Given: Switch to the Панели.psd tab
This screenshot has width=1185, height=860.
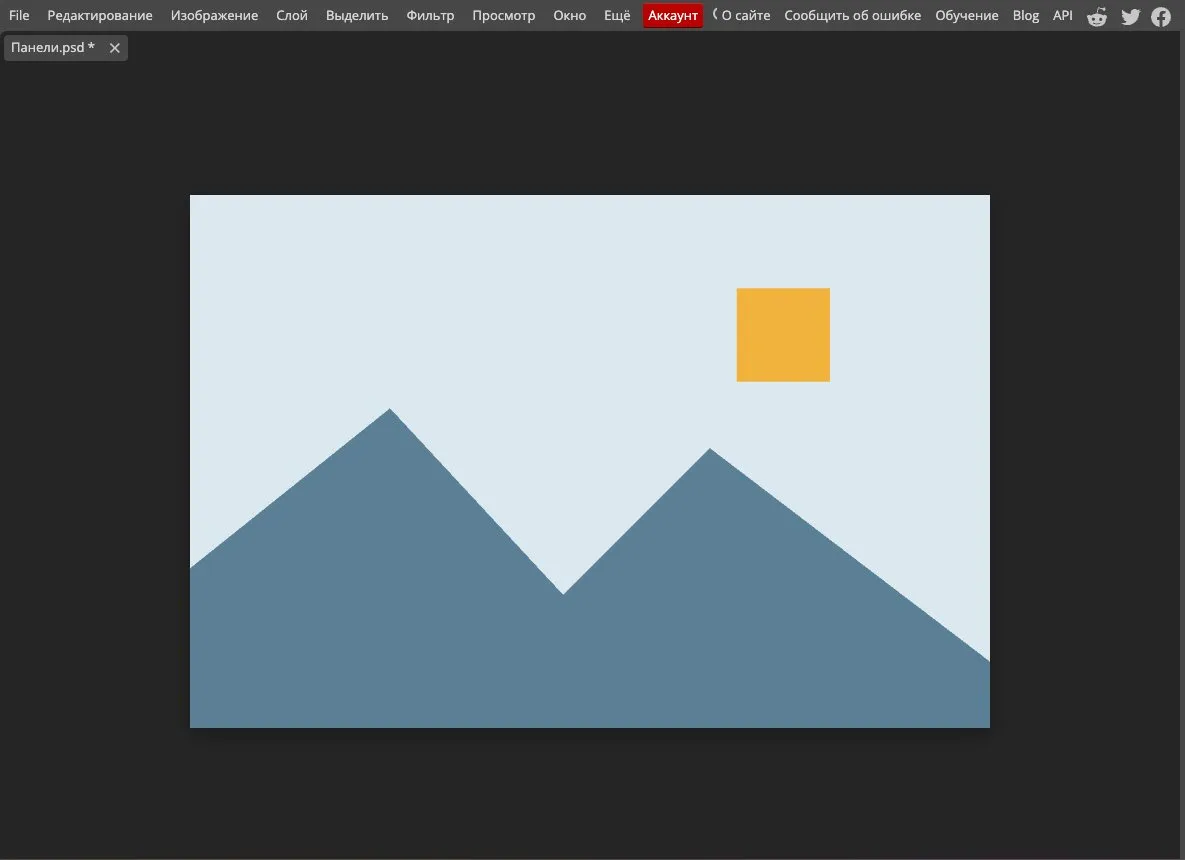Looking at the screenshot, I should coord(53,48).
